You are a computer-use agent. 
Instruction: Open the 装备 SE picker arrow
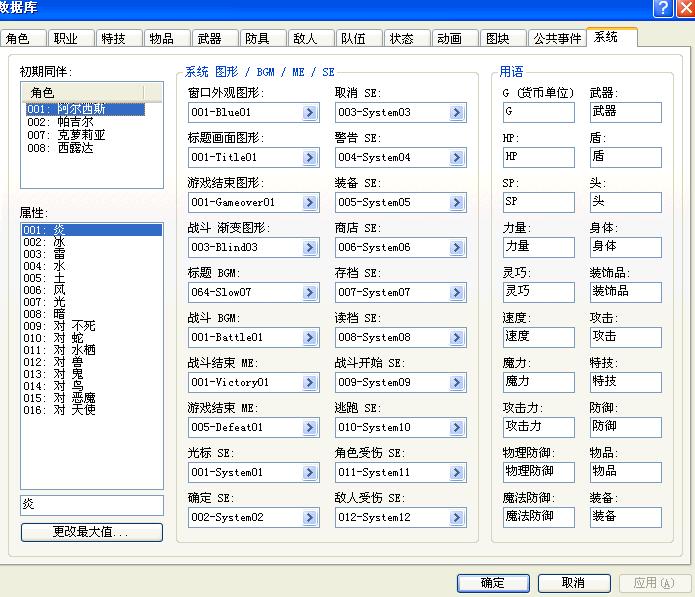click(x=457, y=203)
